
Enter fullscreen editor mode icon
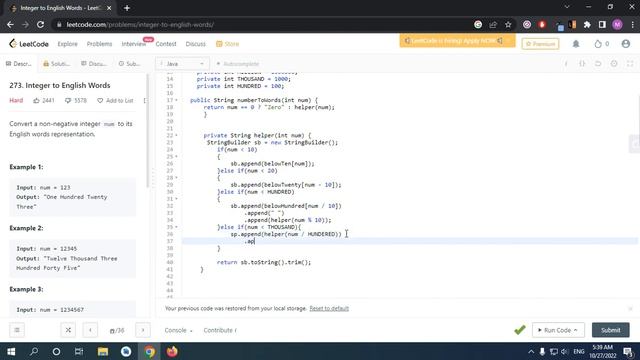630,64
